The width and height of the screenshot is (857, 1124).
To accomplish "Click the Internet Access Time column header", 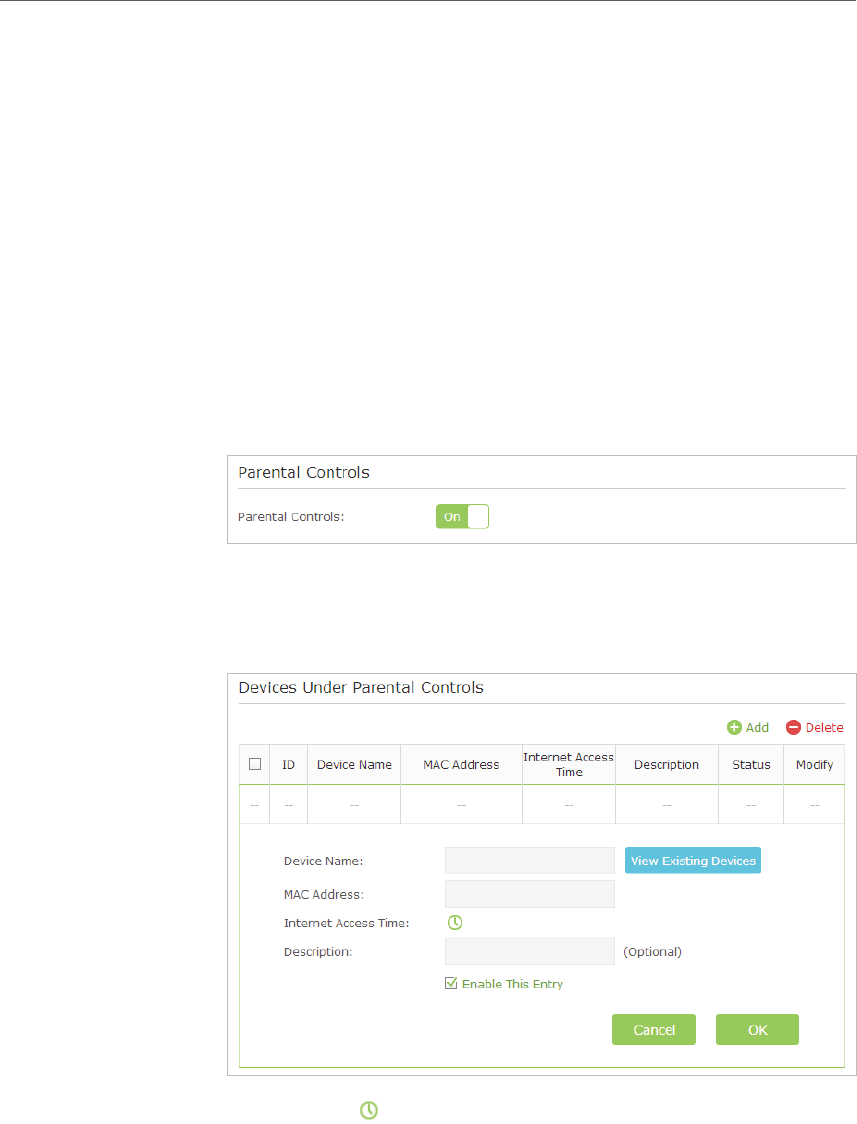I will click(569, 765).
